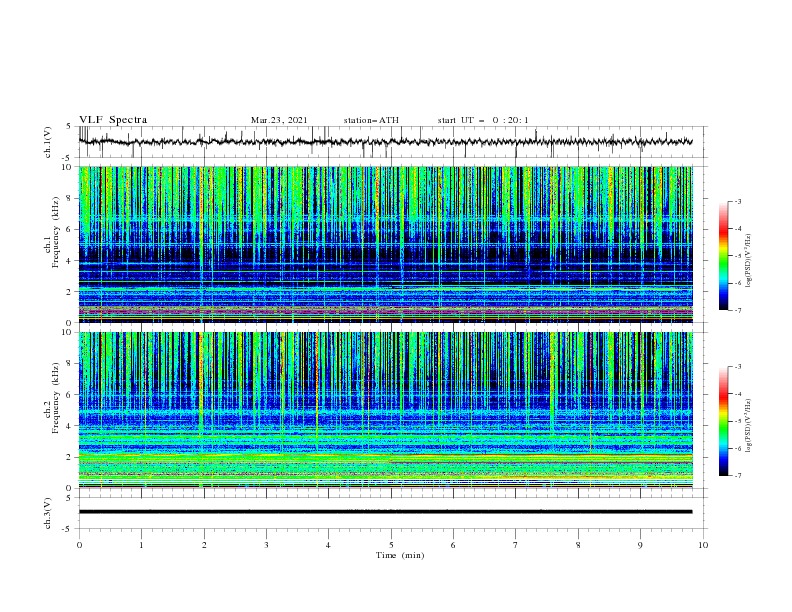This screenshot has width=792, height=612.
Task: Select the ch.2 "Frequency (kHz)" axis label
Action: tap(56, 397)
